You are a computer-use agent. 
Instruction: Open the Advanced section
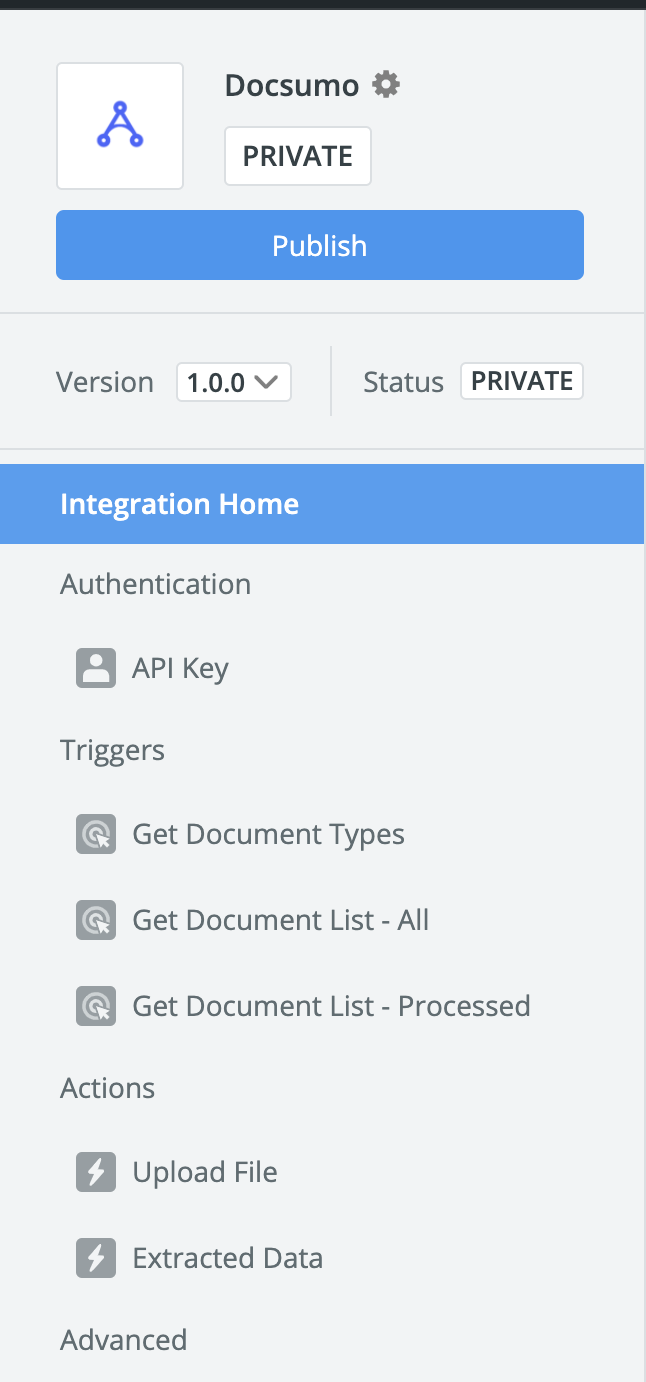pyautogui.click(x=123, y=1340)
